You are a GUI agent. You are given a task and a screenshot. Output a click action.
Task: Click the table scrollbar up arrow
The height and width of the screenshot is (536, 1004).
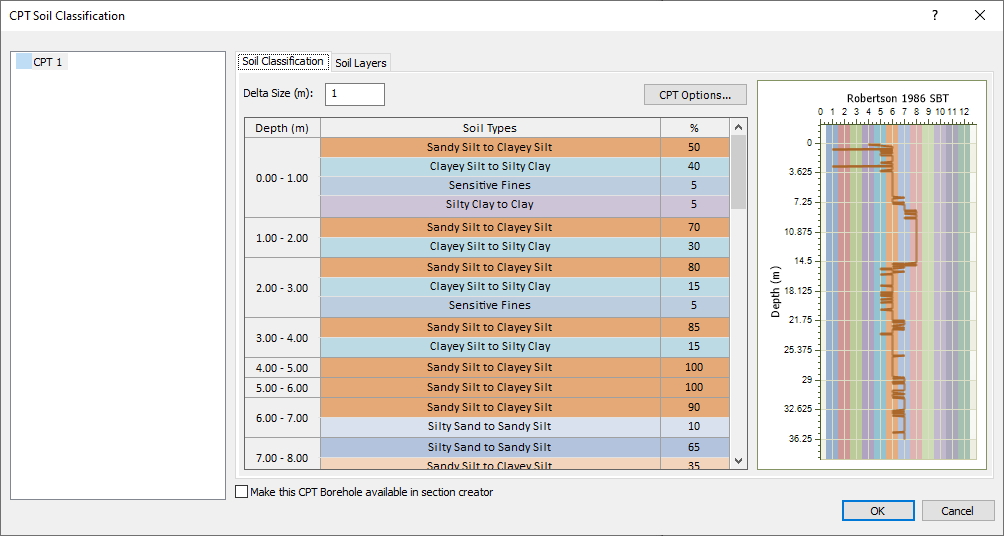tap(738, 127)
